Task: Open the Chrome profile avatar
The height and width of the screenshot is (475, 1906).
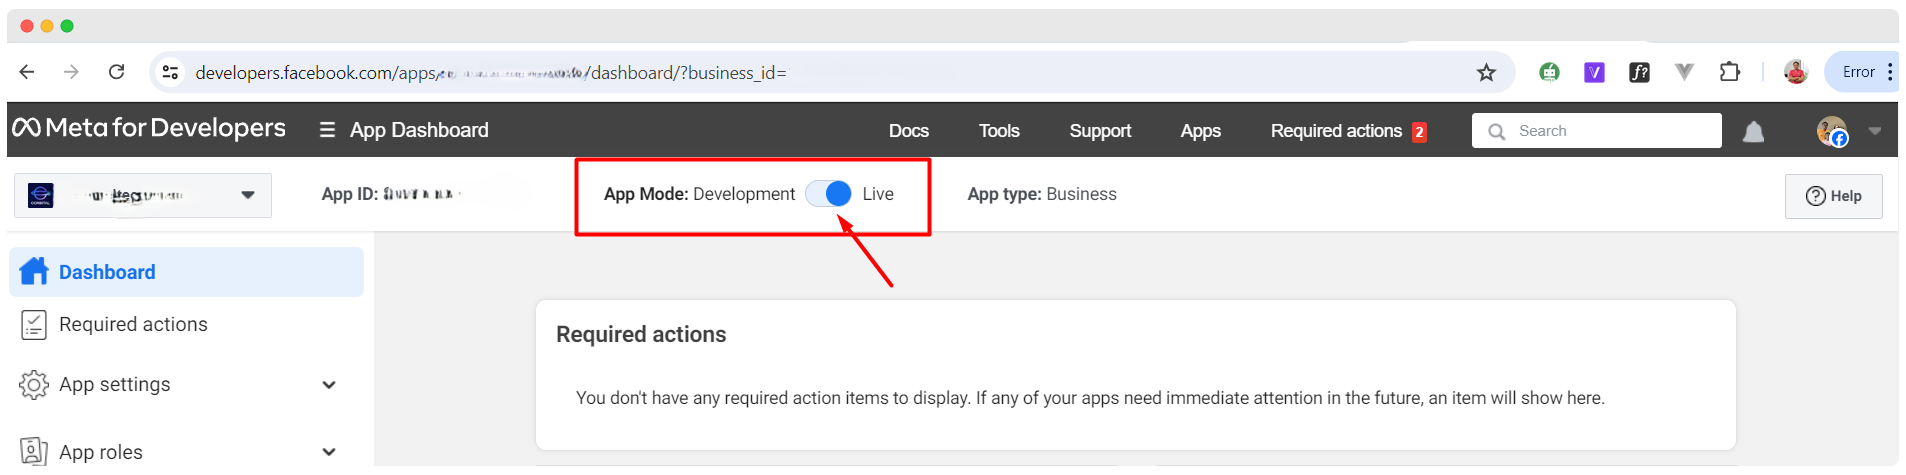Action: click(1796, 72)
